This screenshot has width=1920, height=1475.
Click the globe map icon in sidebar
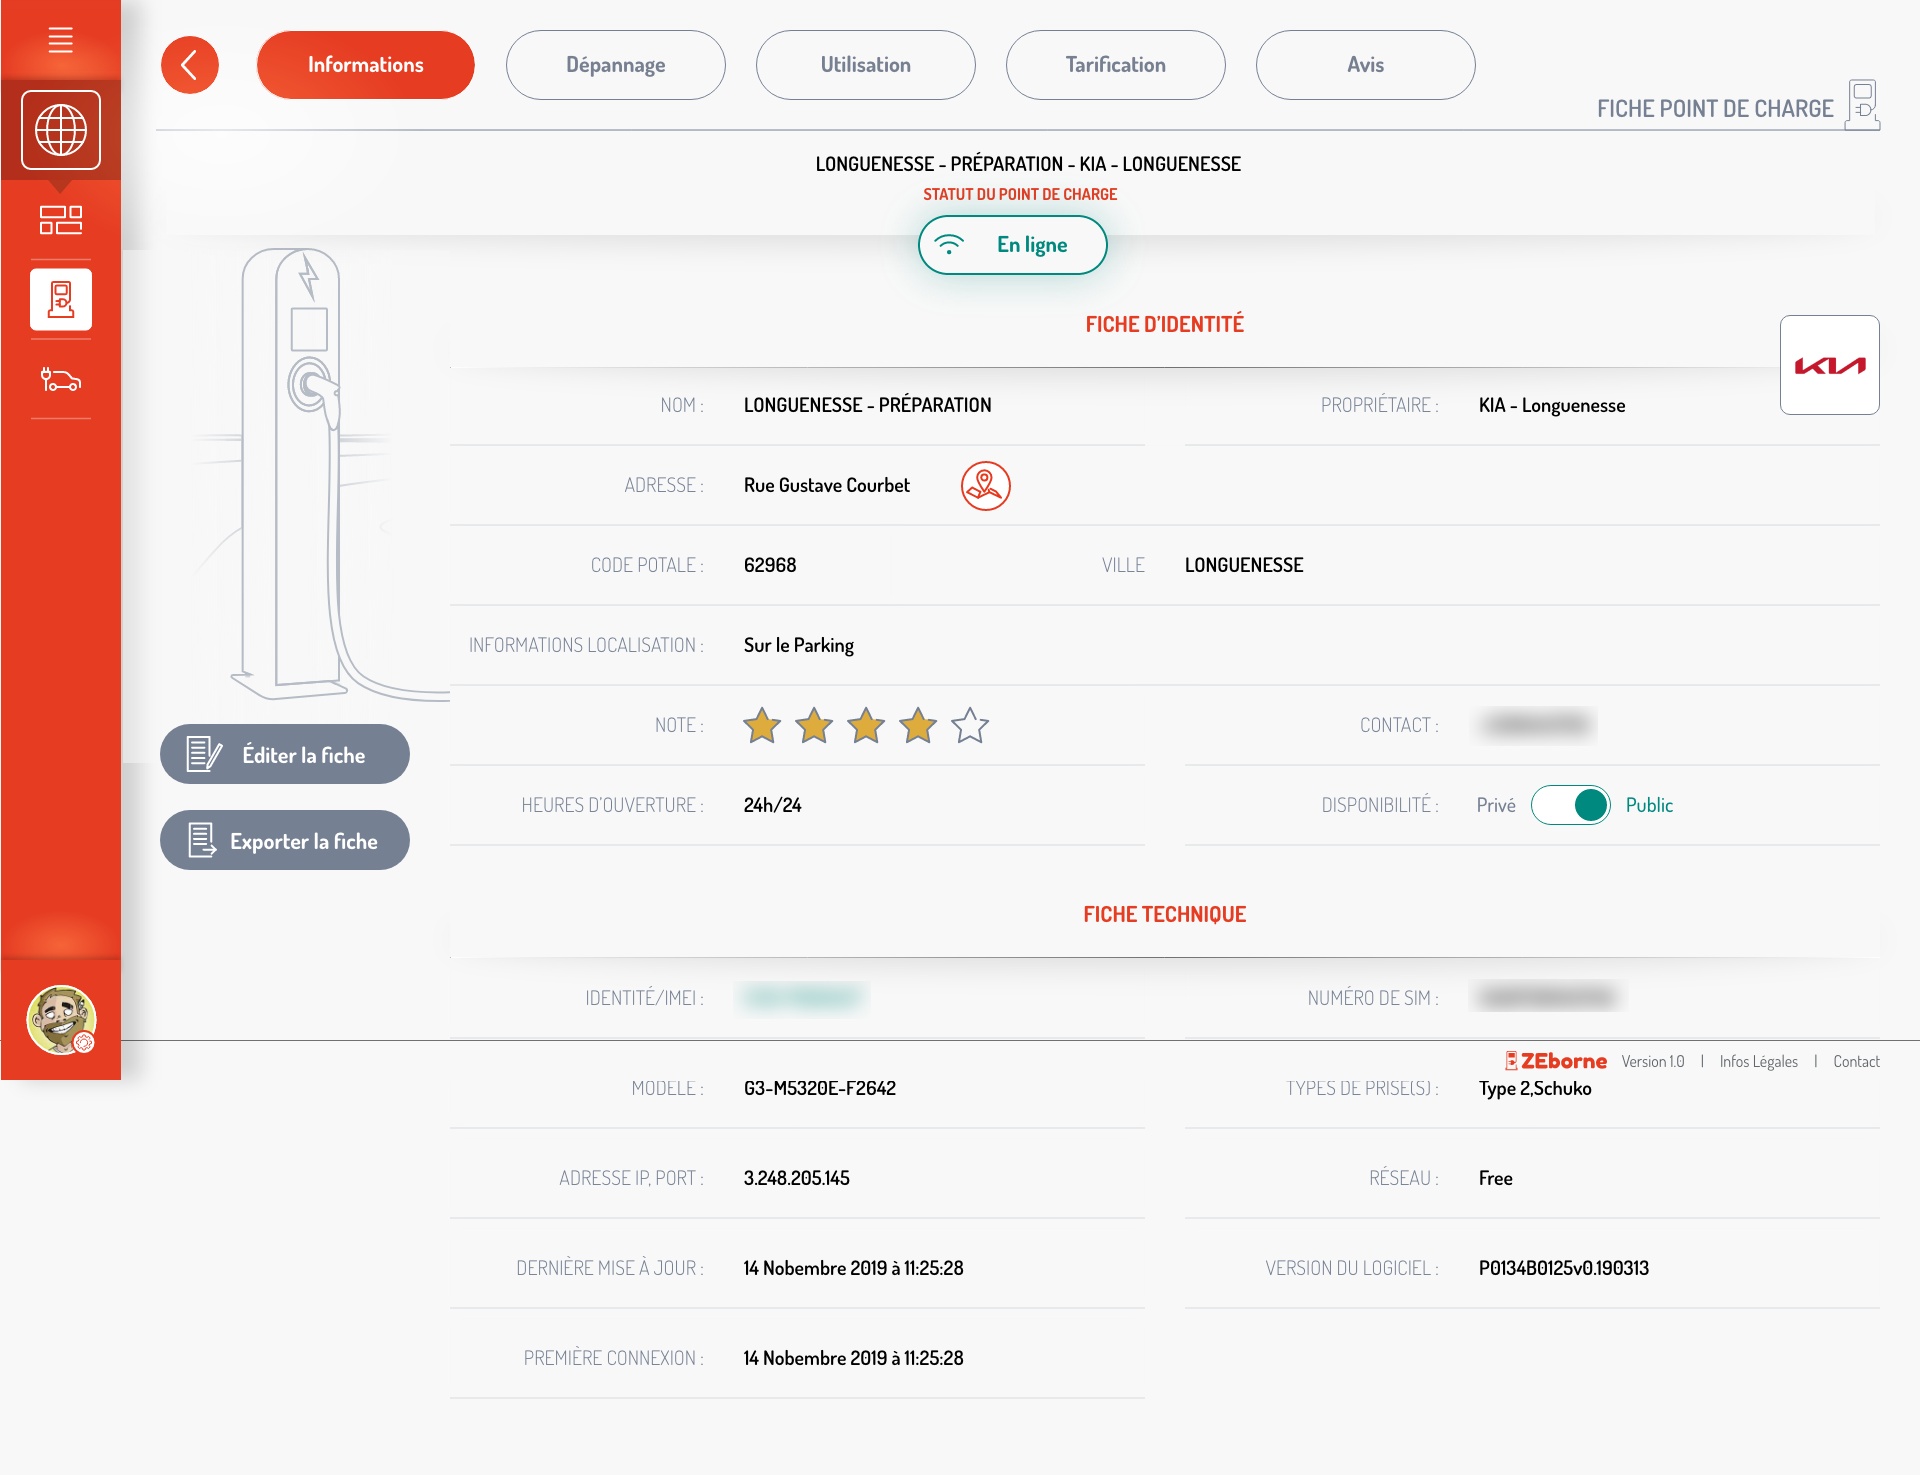[x=61, y=130]
